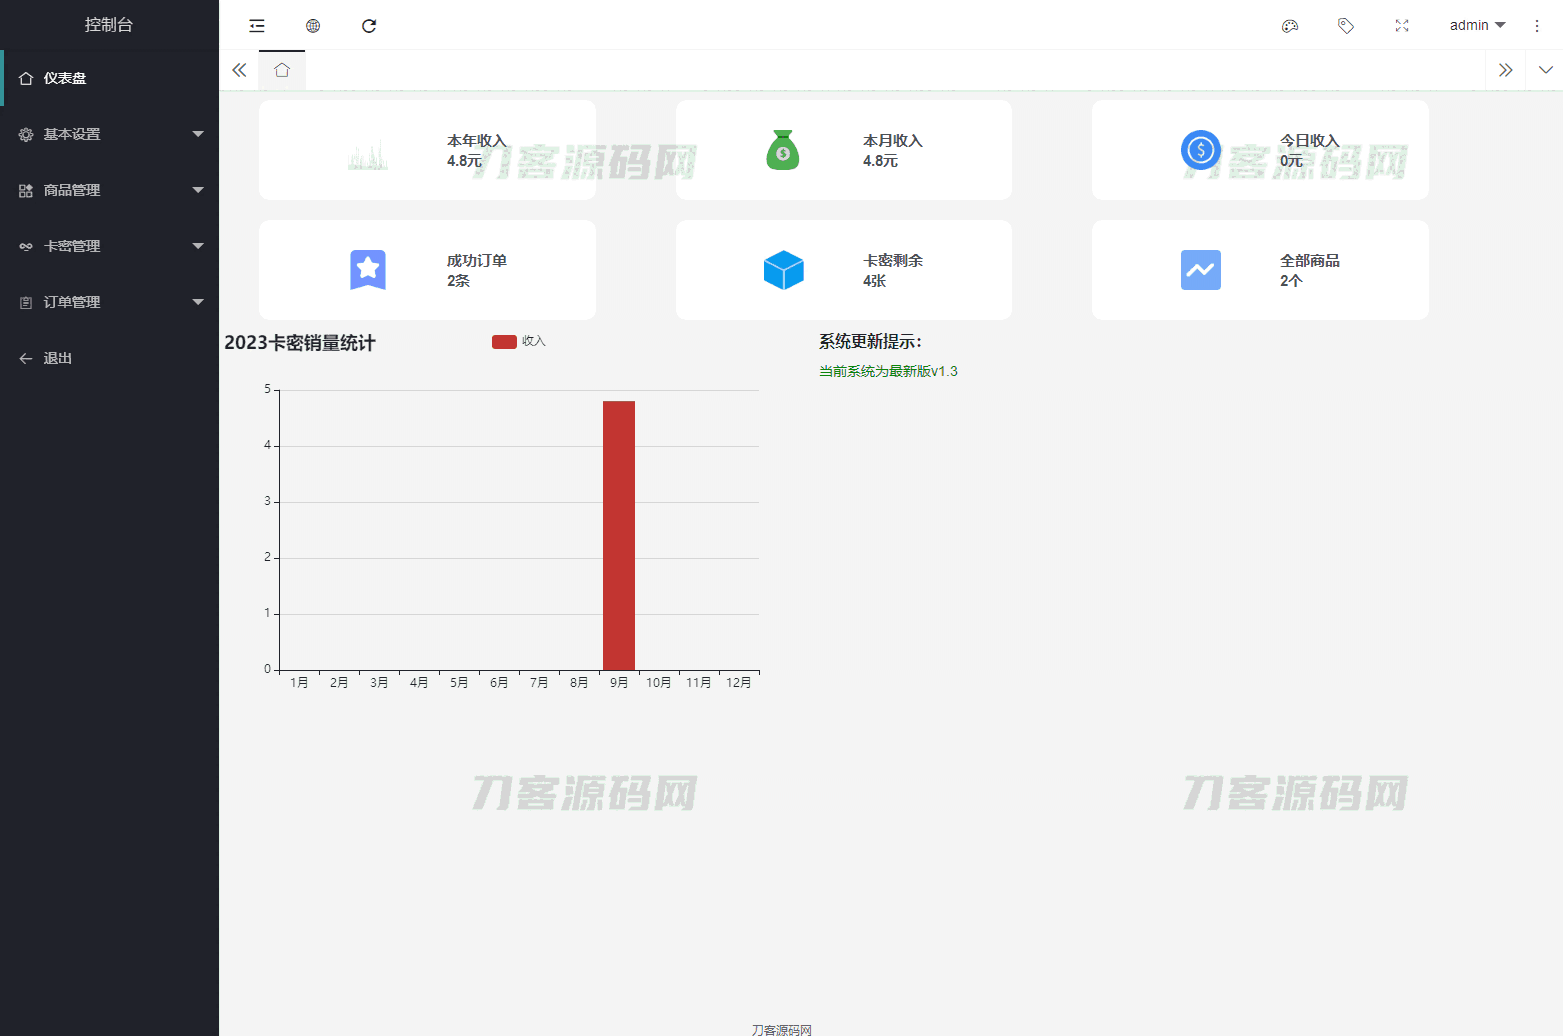Open the vertical three-dot more menu
This screenshot has height=1036, width=1563.
[1537, 26]
